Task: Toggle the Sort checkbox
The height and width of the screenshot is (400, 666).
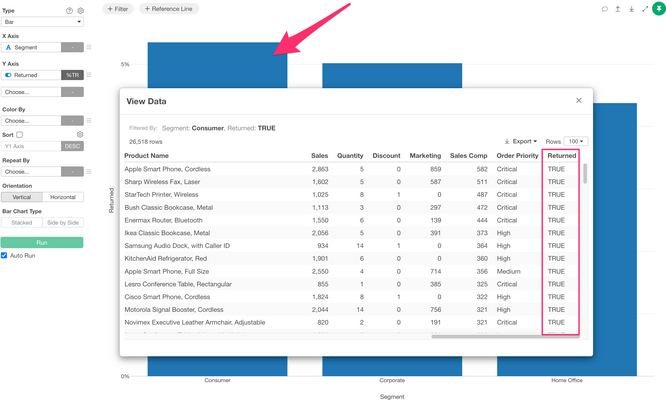Action: [20, 135]
